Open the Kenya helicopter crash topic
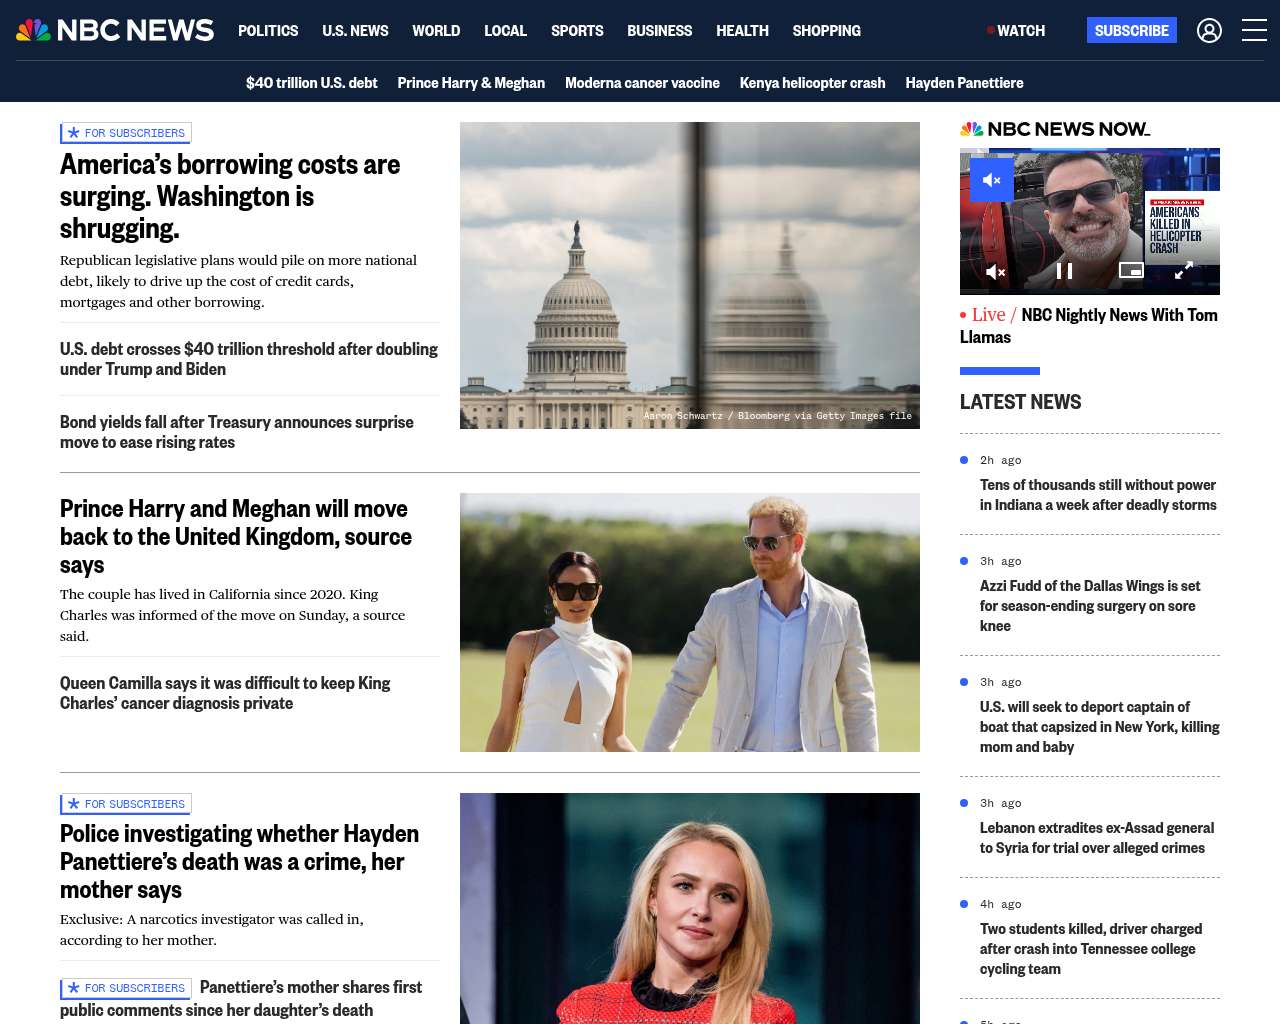Image resolution: width=1280 pixels, height=1024 pixels. 812,83
